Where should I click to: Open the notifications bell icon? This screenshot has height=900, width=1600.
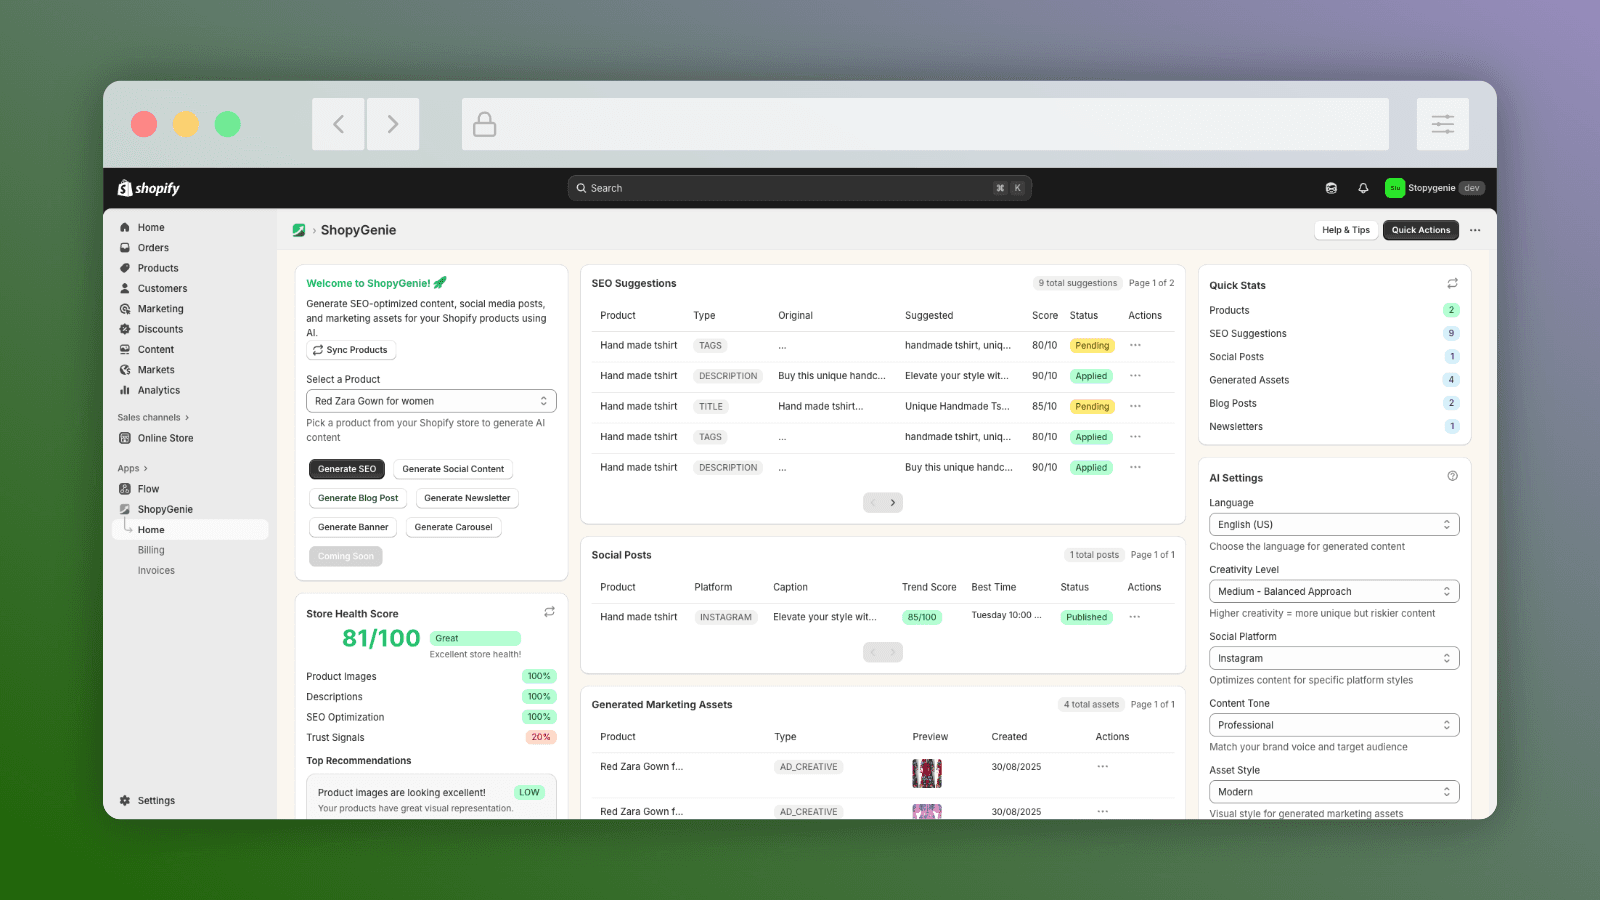tap(1362, 188)
